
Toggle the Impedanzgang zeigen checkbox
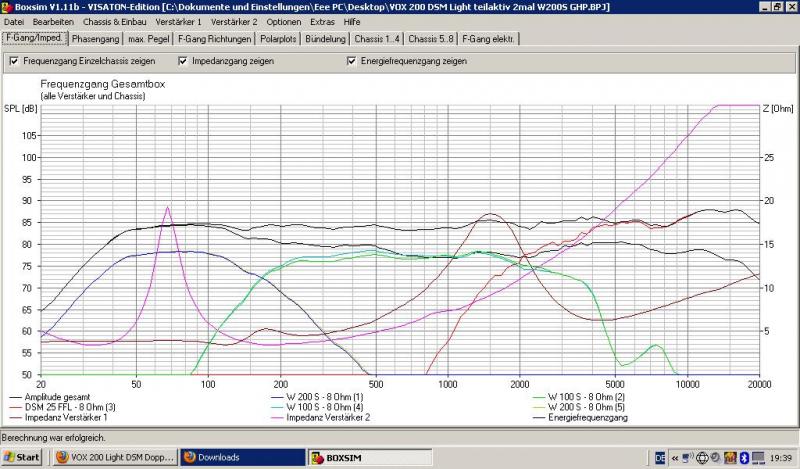tap(183, 61)
